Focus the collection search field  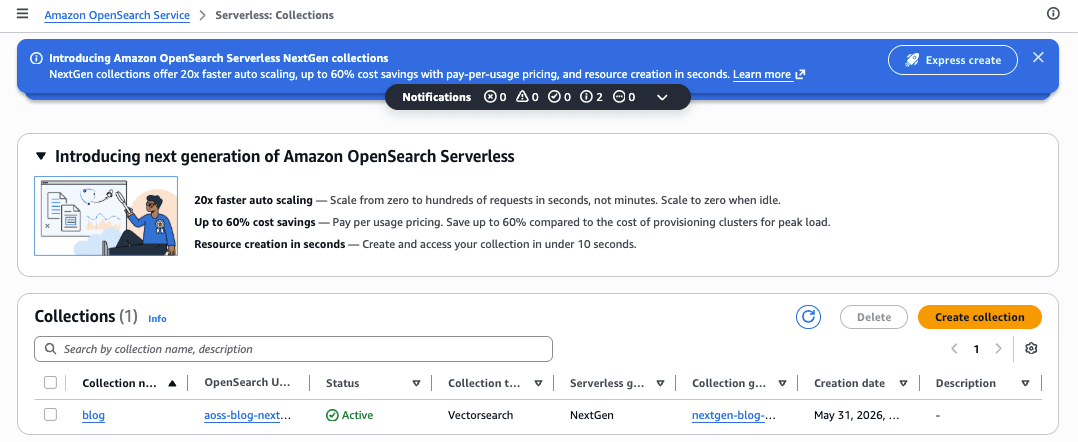point(294,349)
